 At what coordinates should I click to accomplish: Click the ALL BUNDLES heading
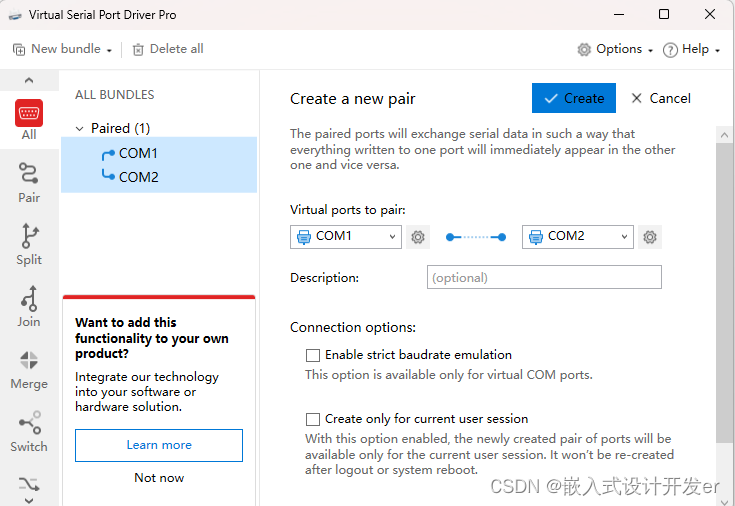[x=114, y=95]
